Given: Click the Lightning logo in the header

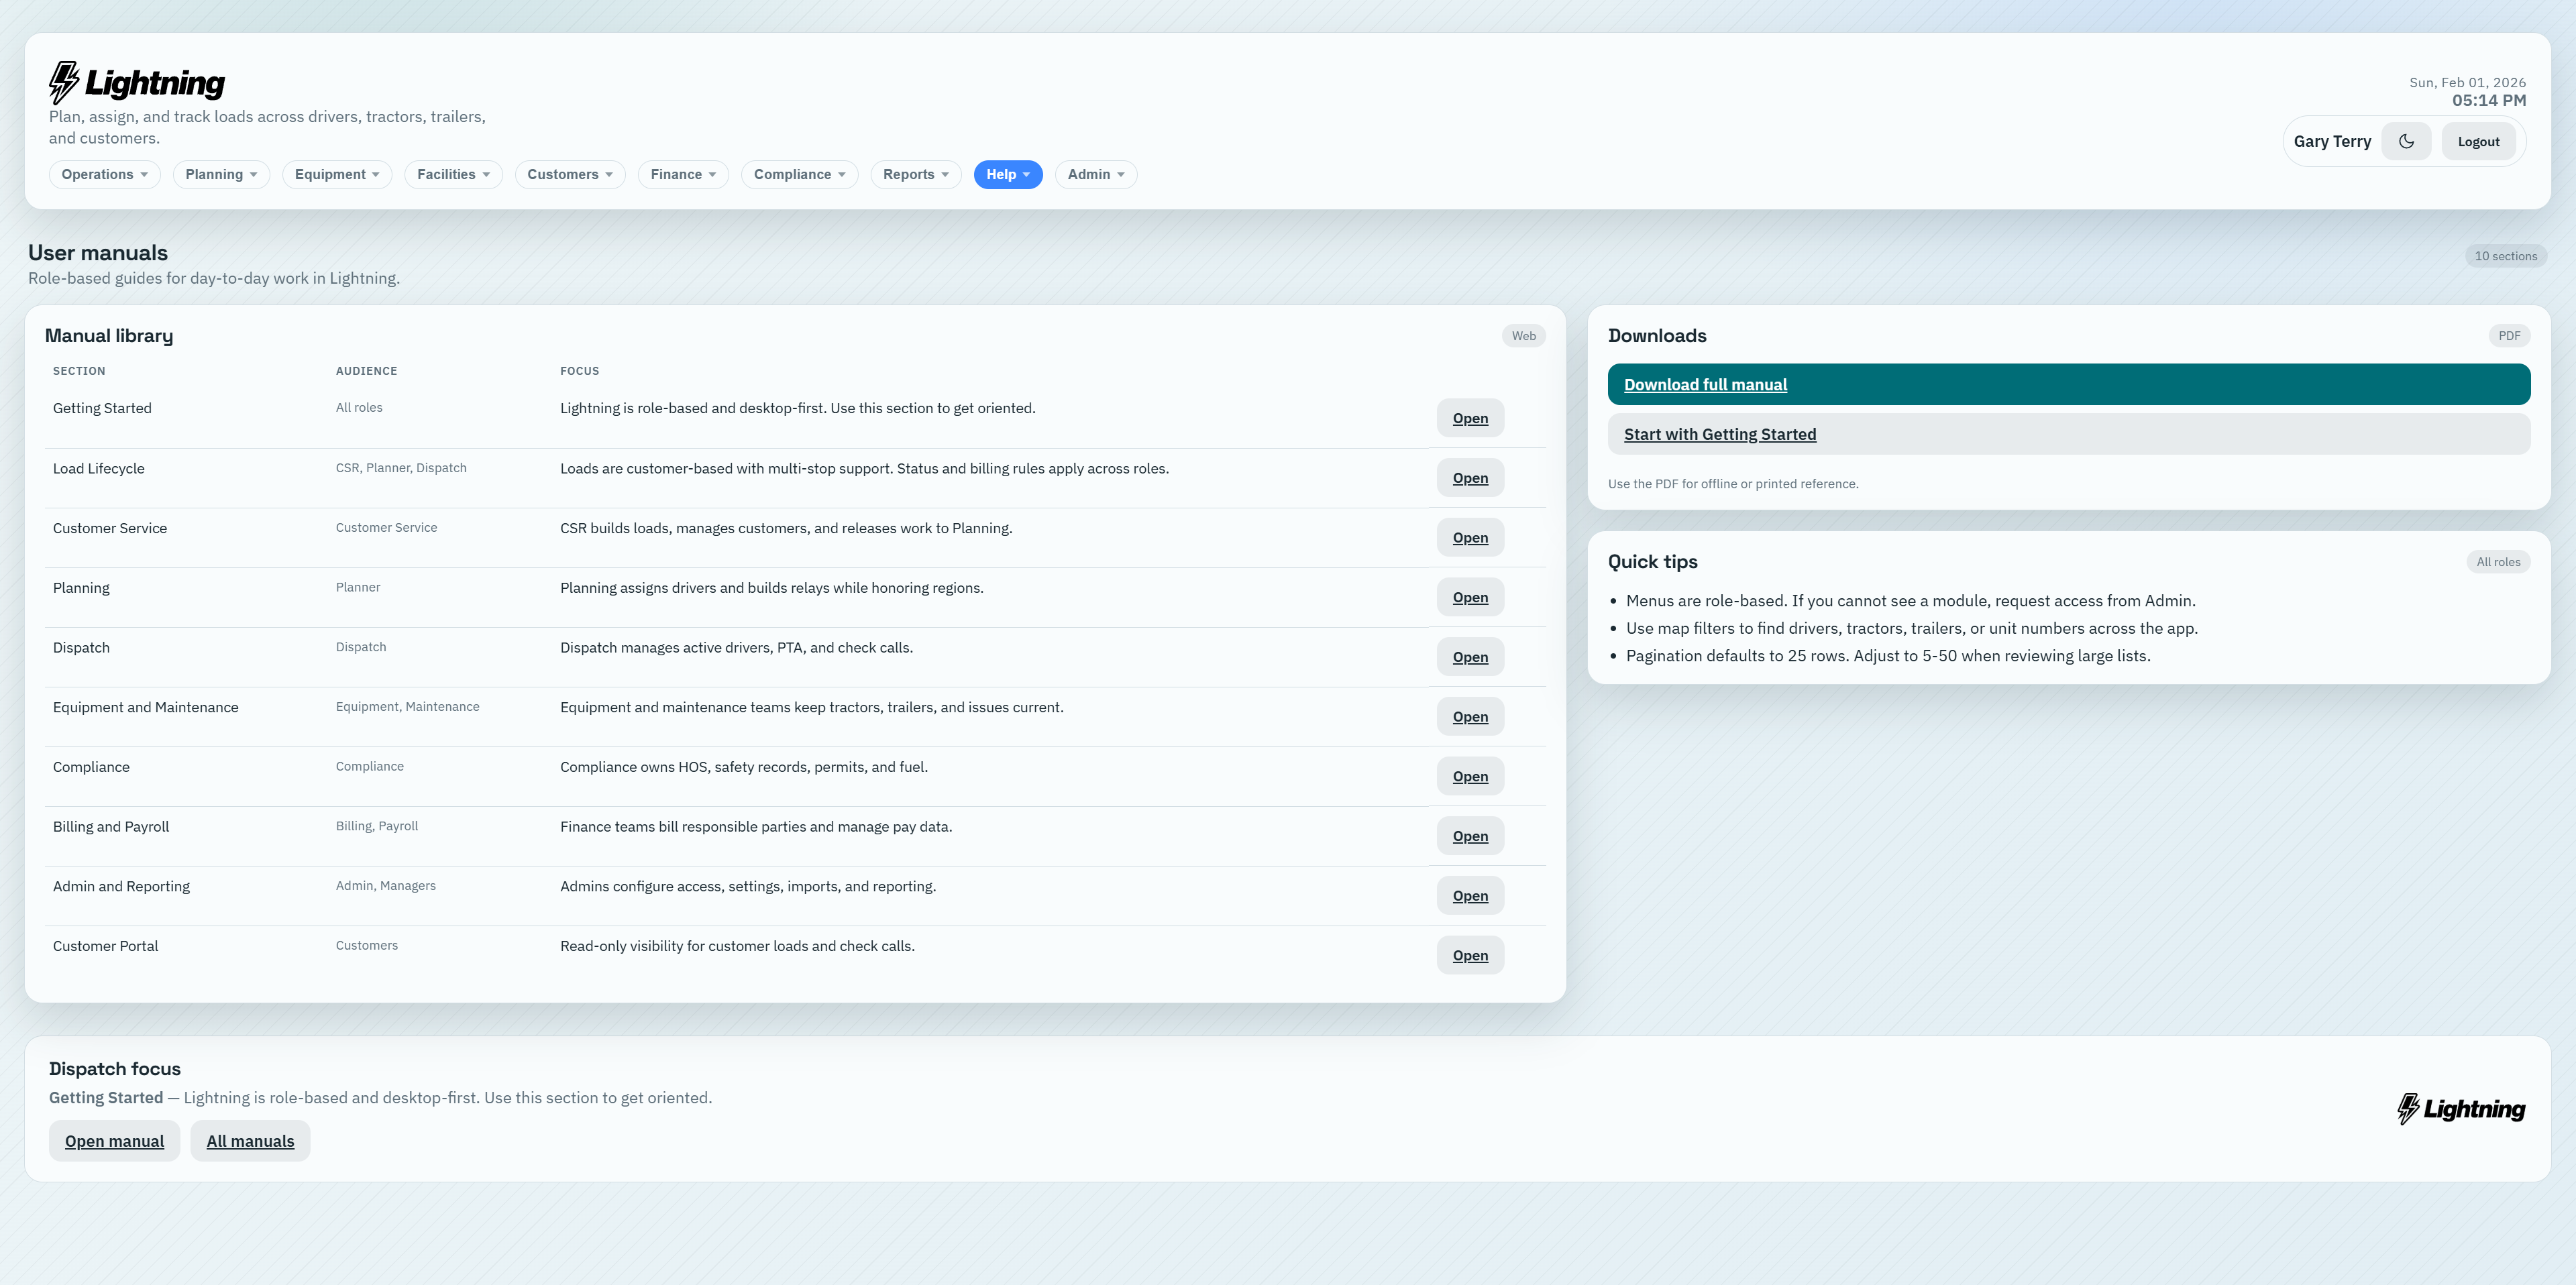Looking at the screenshot, I should tap(137, 82).
